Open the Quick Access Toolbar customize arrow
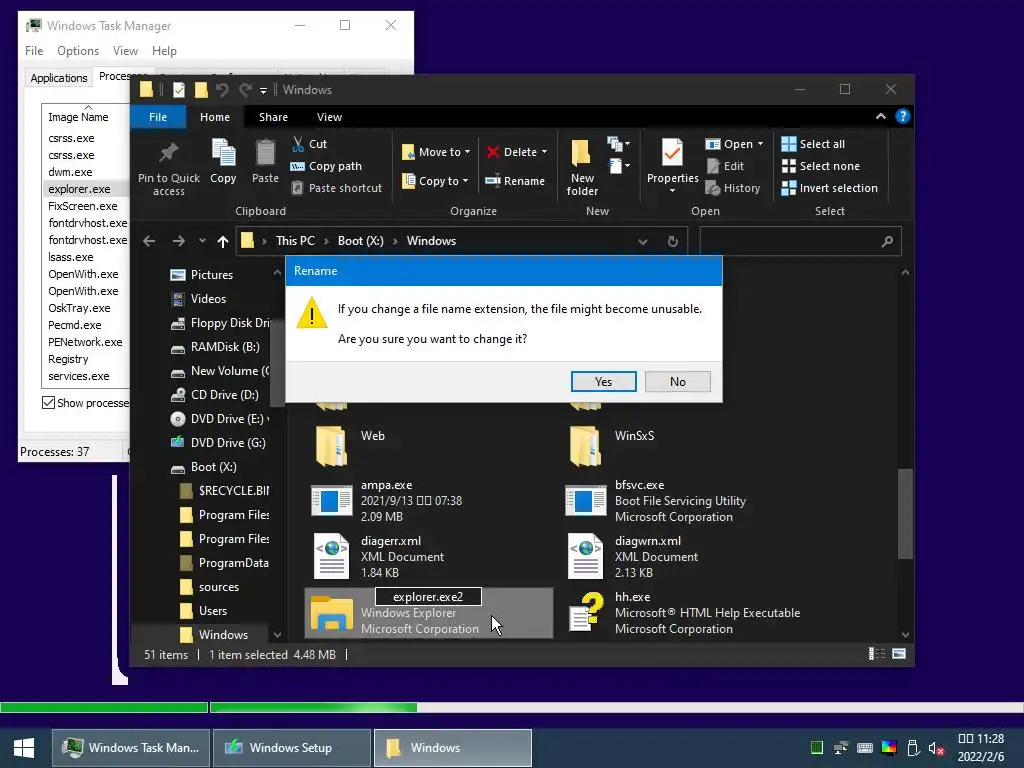The width and height of the screenshot is (1024, 768). click(x=263, y=90)
